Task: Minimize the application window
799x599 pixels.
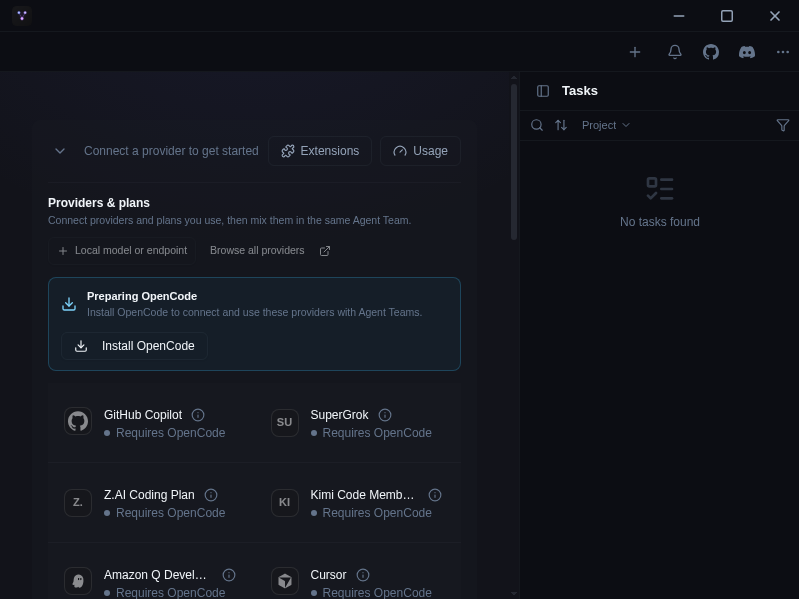Action: pos(679,16)
